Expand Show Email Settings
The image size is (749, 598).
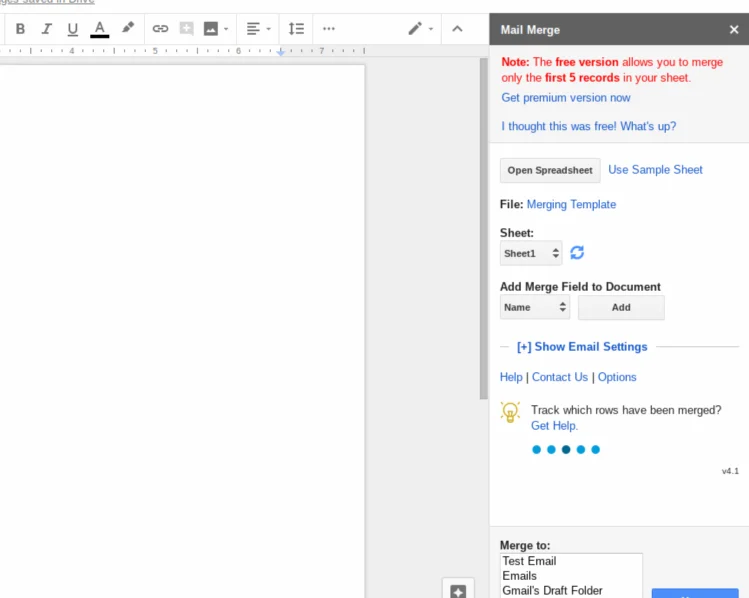click(582, 347)
